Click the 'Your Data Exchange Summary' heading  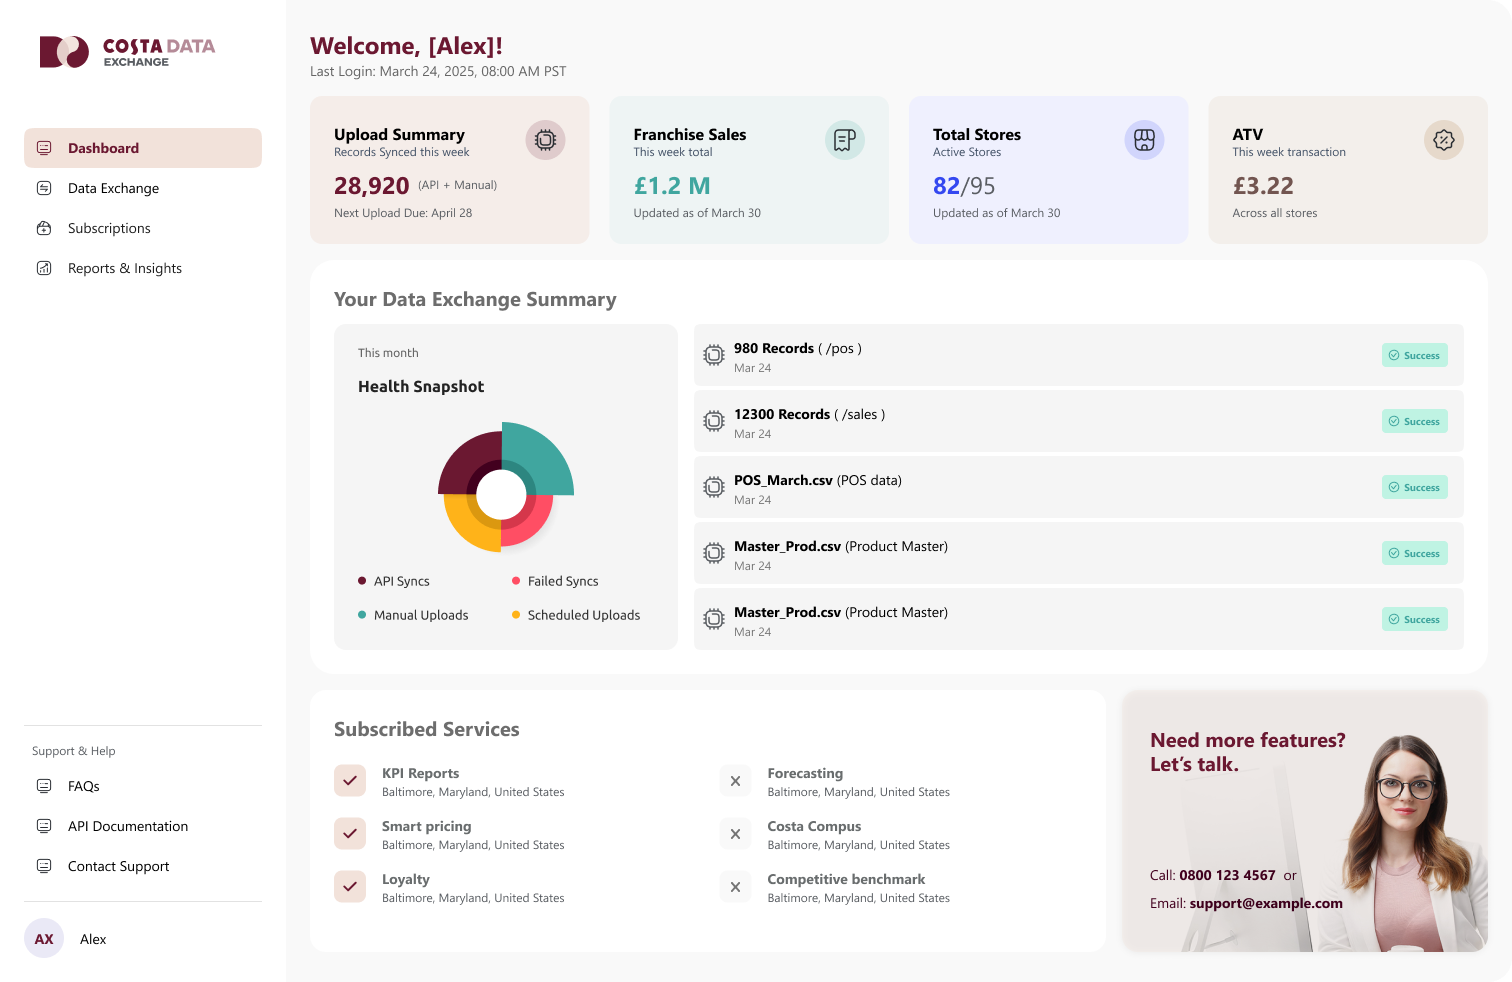click(x=475, y=300)
